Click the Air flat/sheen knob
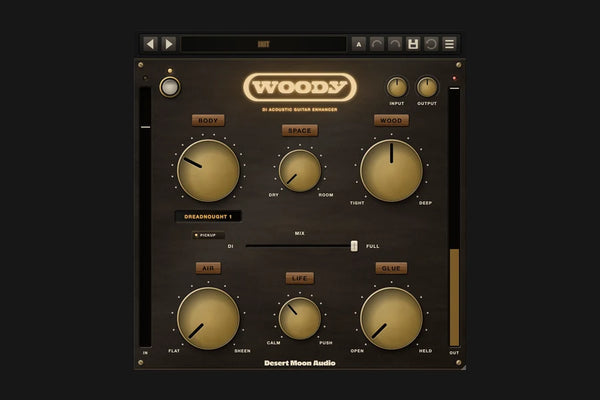The height and width of the screenshot is (400, 600). coord(208,318)
